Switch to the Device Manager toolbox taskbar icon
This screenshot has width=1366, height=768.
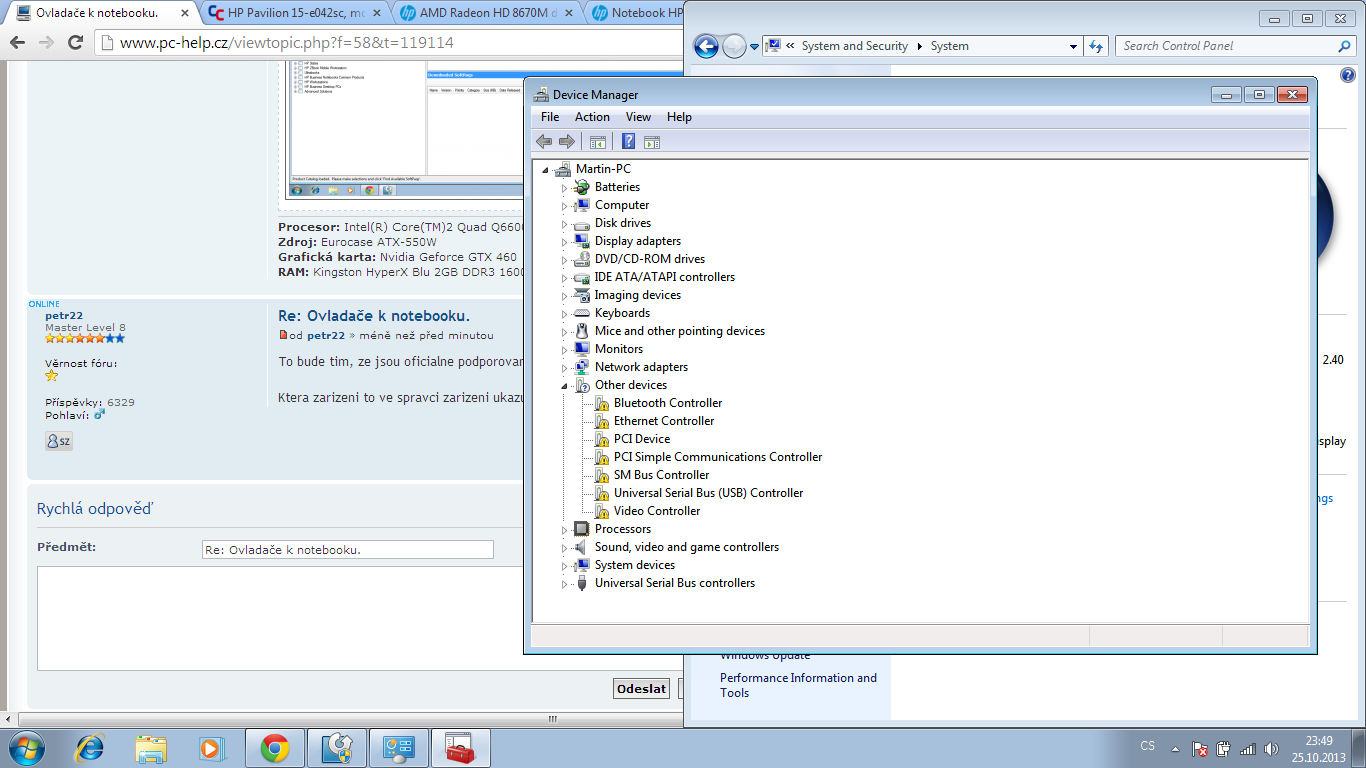point(460,747)
